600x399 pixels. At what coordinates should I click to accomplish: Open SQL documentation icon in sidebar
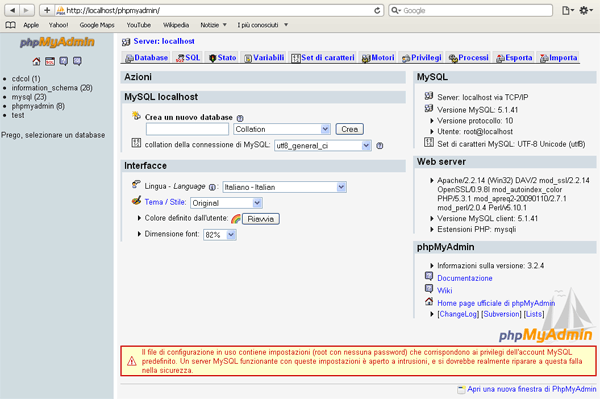[77, 61]
